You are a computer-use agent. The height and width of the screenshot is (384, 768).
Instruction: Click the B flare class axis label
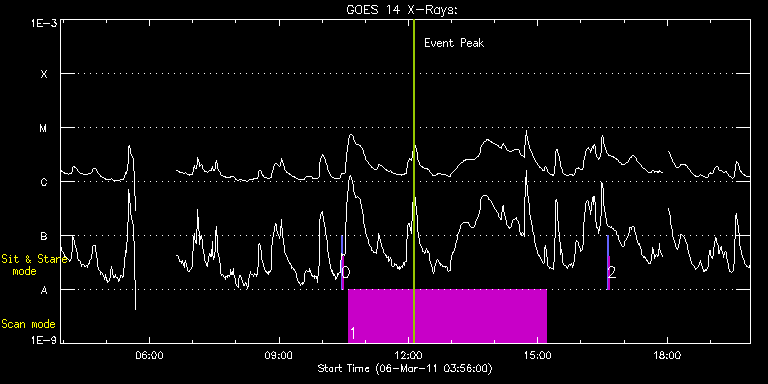(x=44, y=237)
